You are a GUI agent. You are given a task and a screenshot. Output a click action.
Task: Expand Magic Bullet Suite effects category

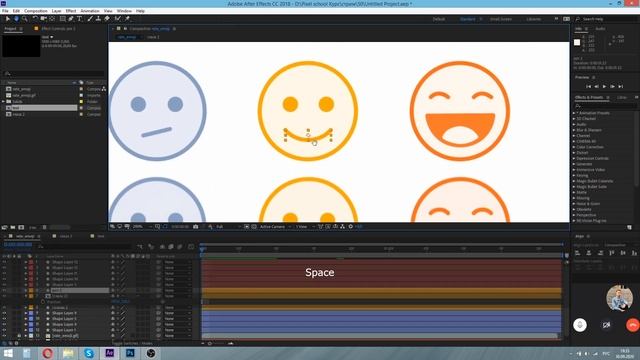pos(574,187)
